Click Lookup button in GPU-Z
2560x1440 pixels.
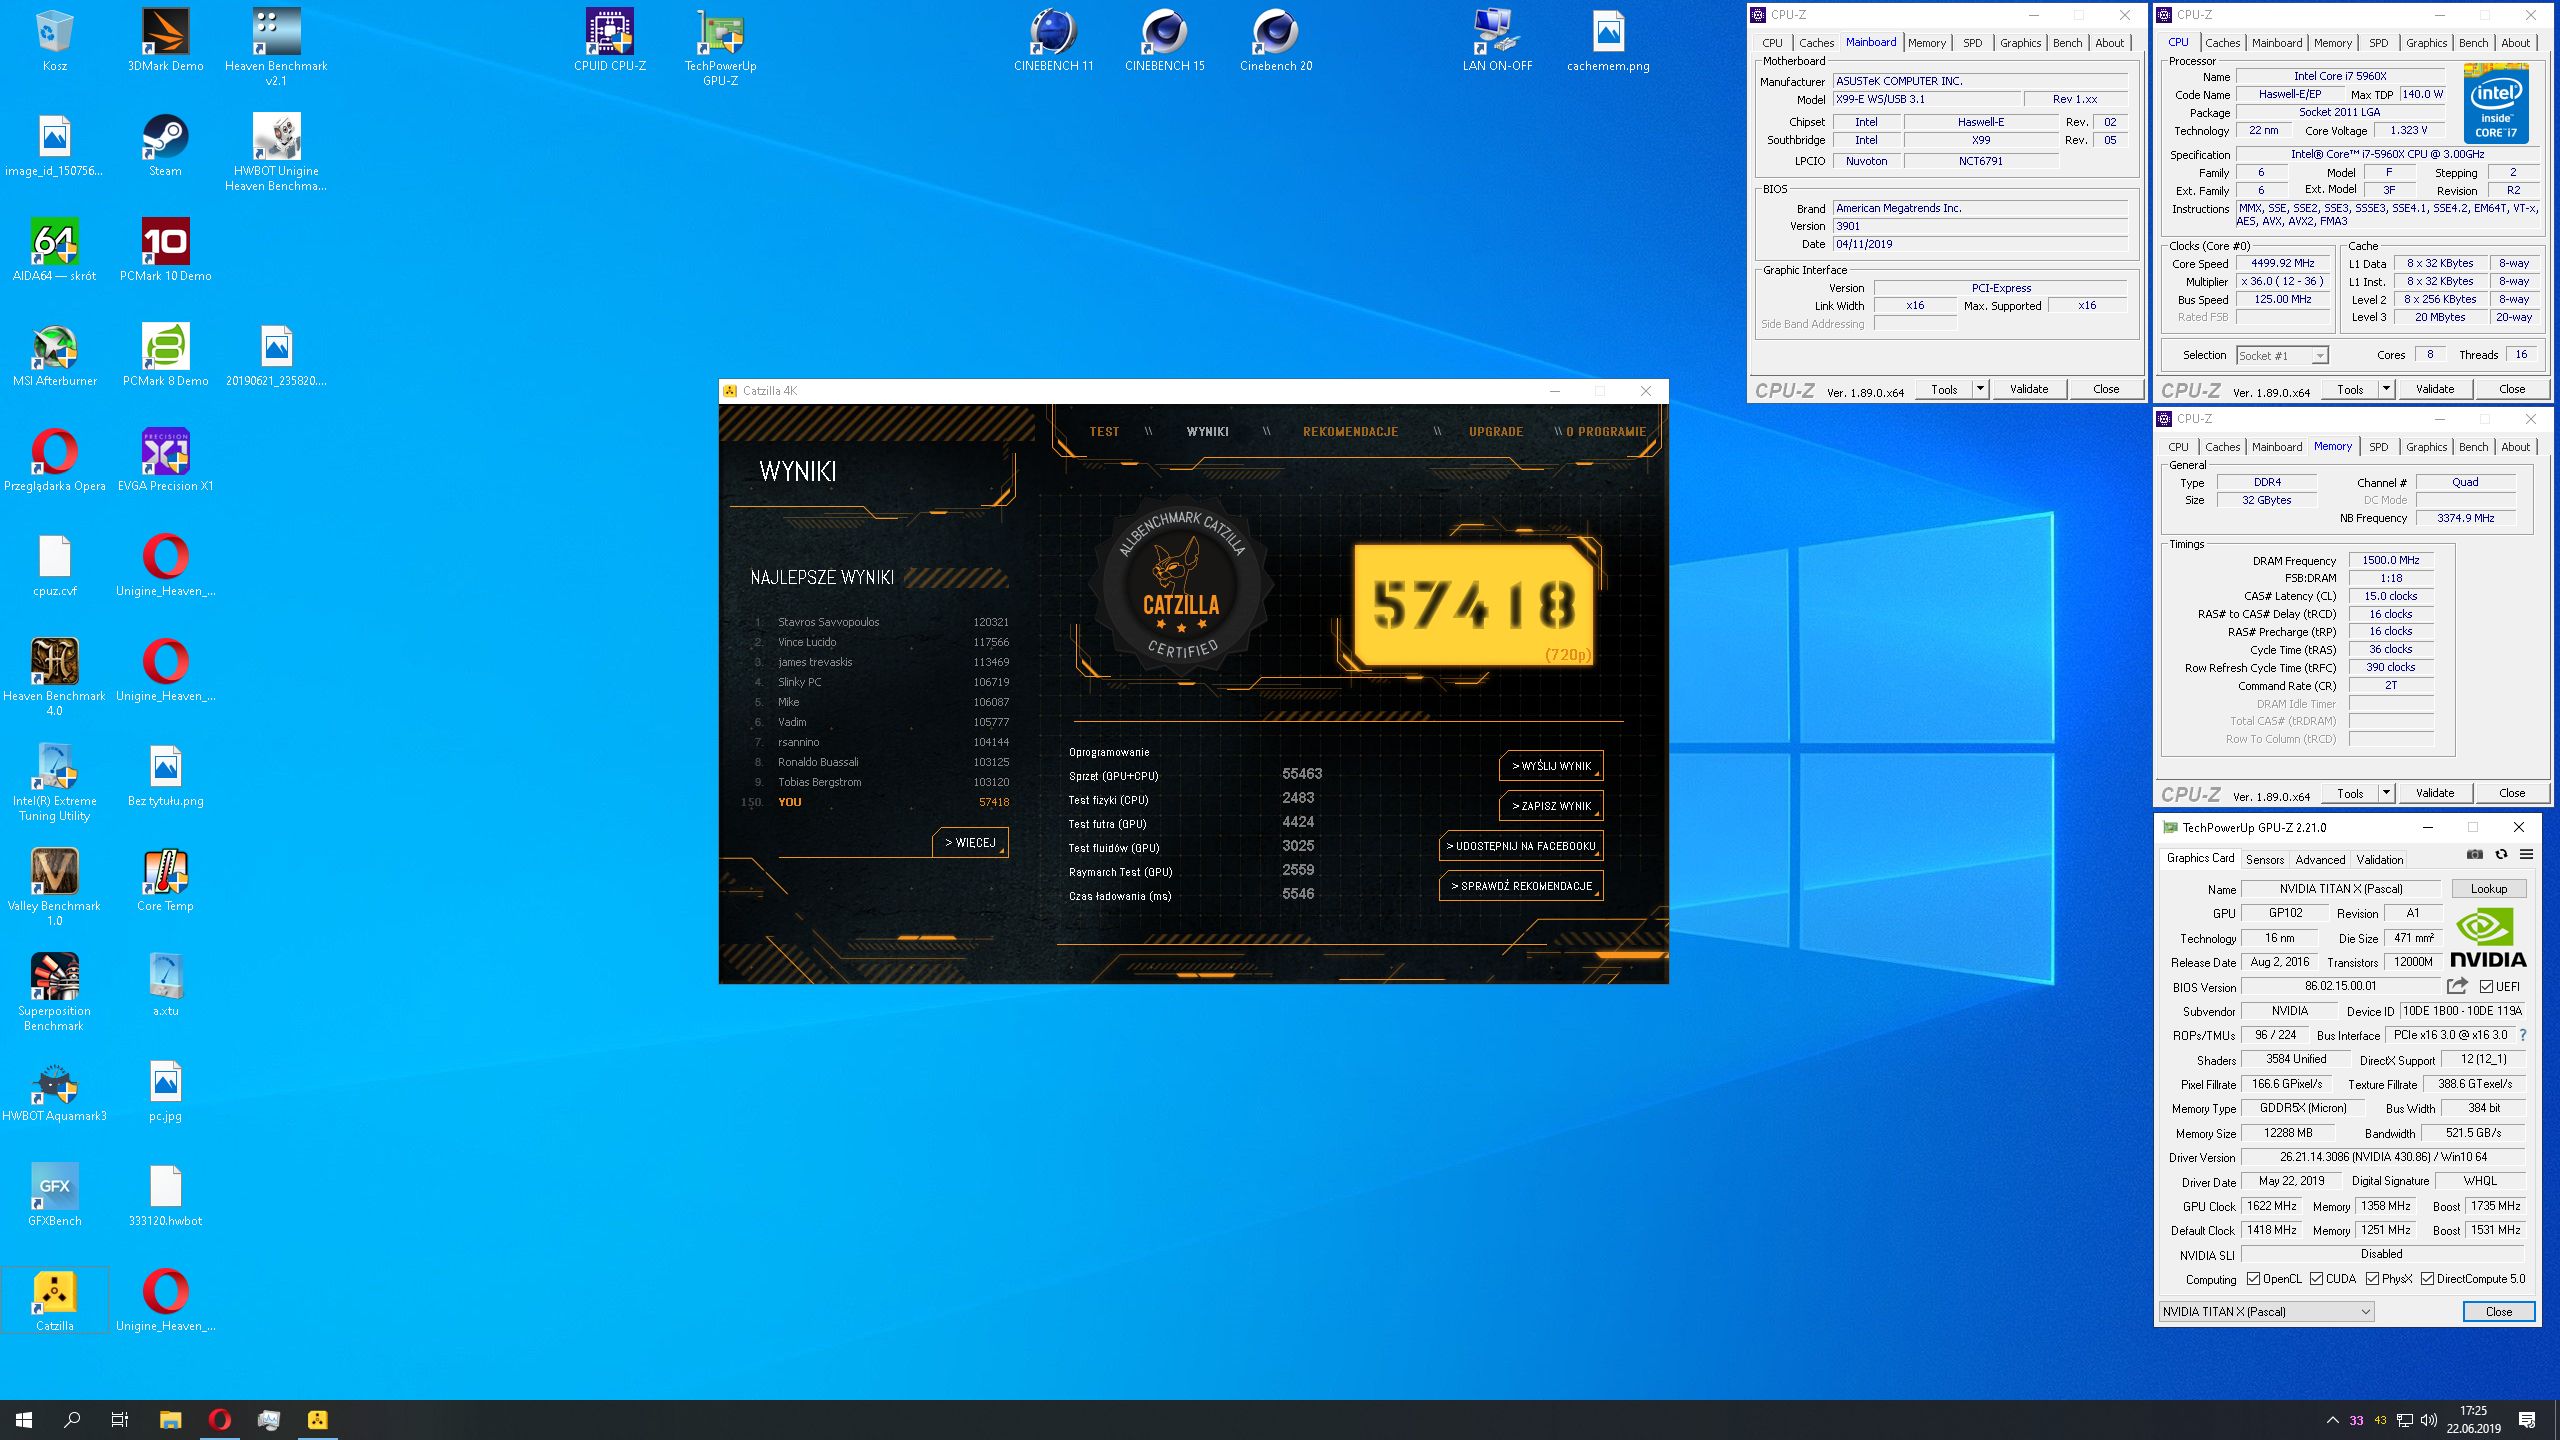[x=2488, y=889]
